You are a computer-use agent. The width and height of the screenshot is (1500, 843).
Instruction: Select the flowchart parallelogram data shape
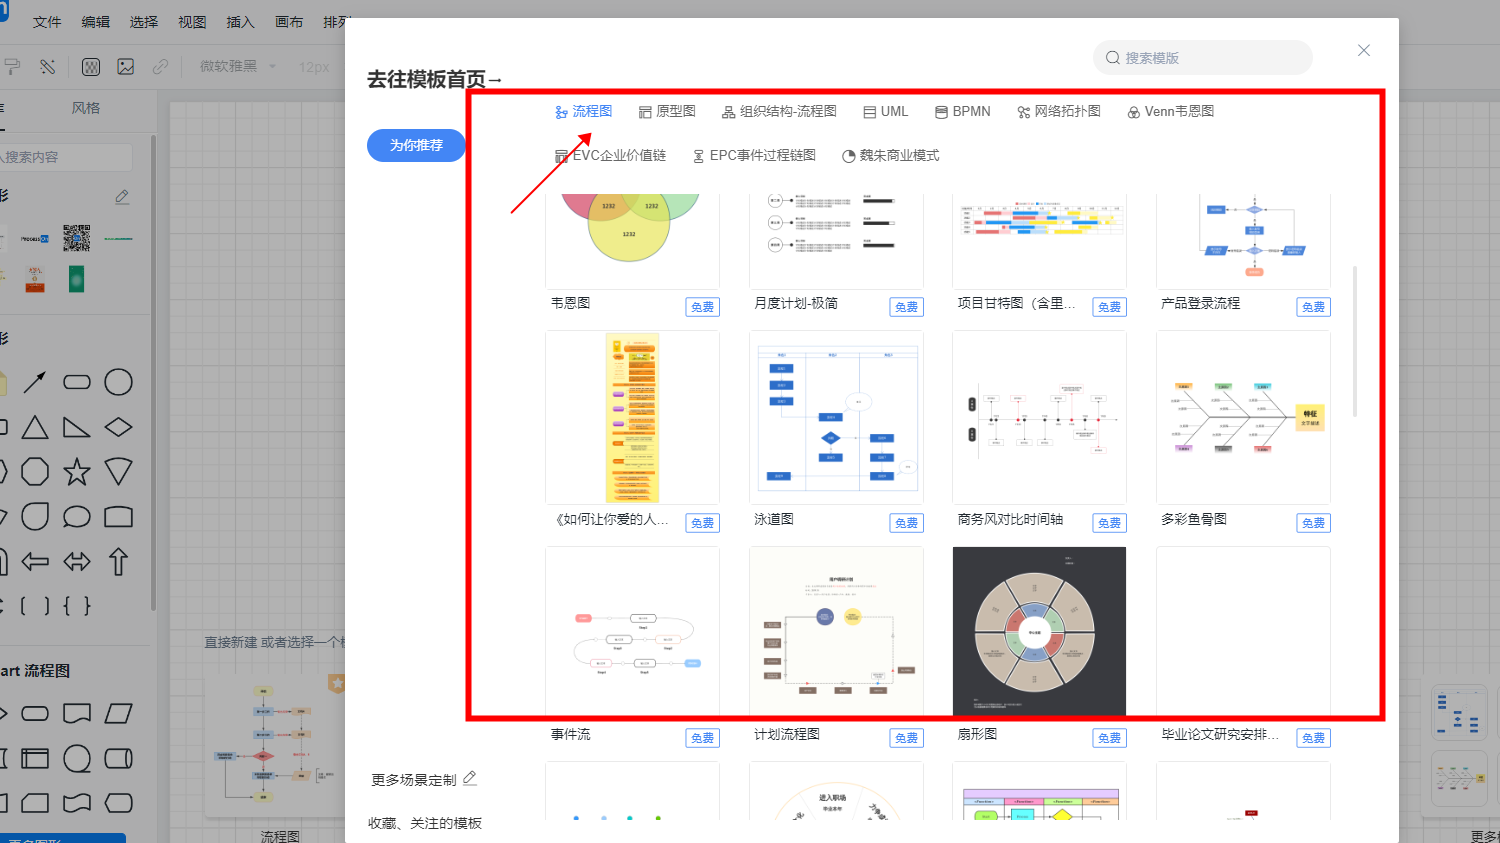tap(119, 714)
